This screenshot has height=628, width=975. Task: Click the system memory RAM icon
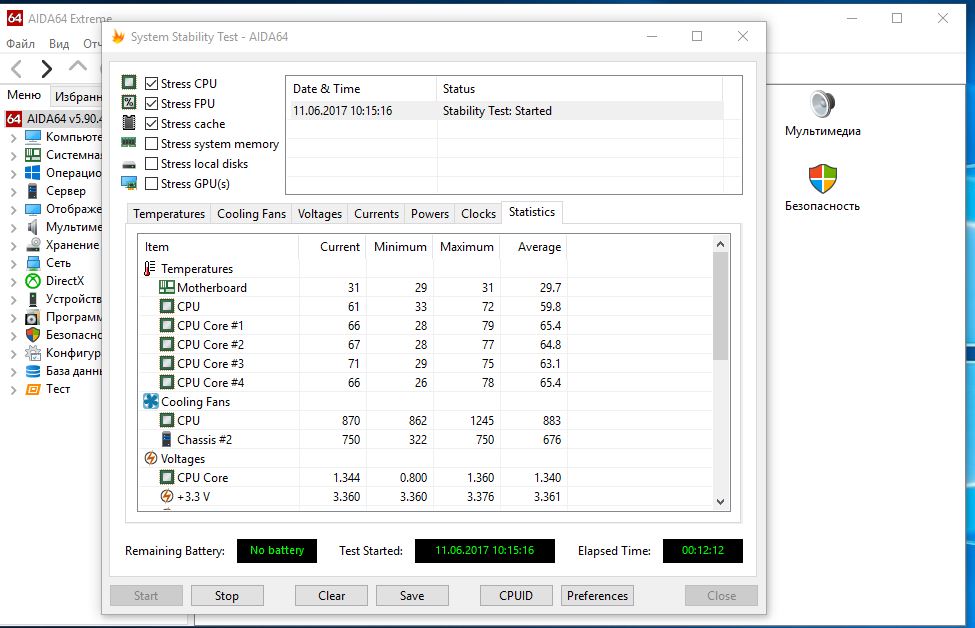tap(129, 142)
